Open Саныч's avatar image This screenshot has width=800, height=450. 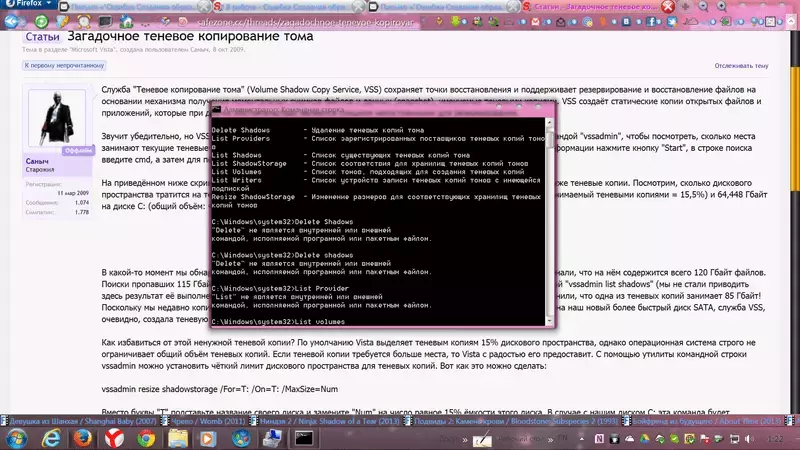(57, 118)
